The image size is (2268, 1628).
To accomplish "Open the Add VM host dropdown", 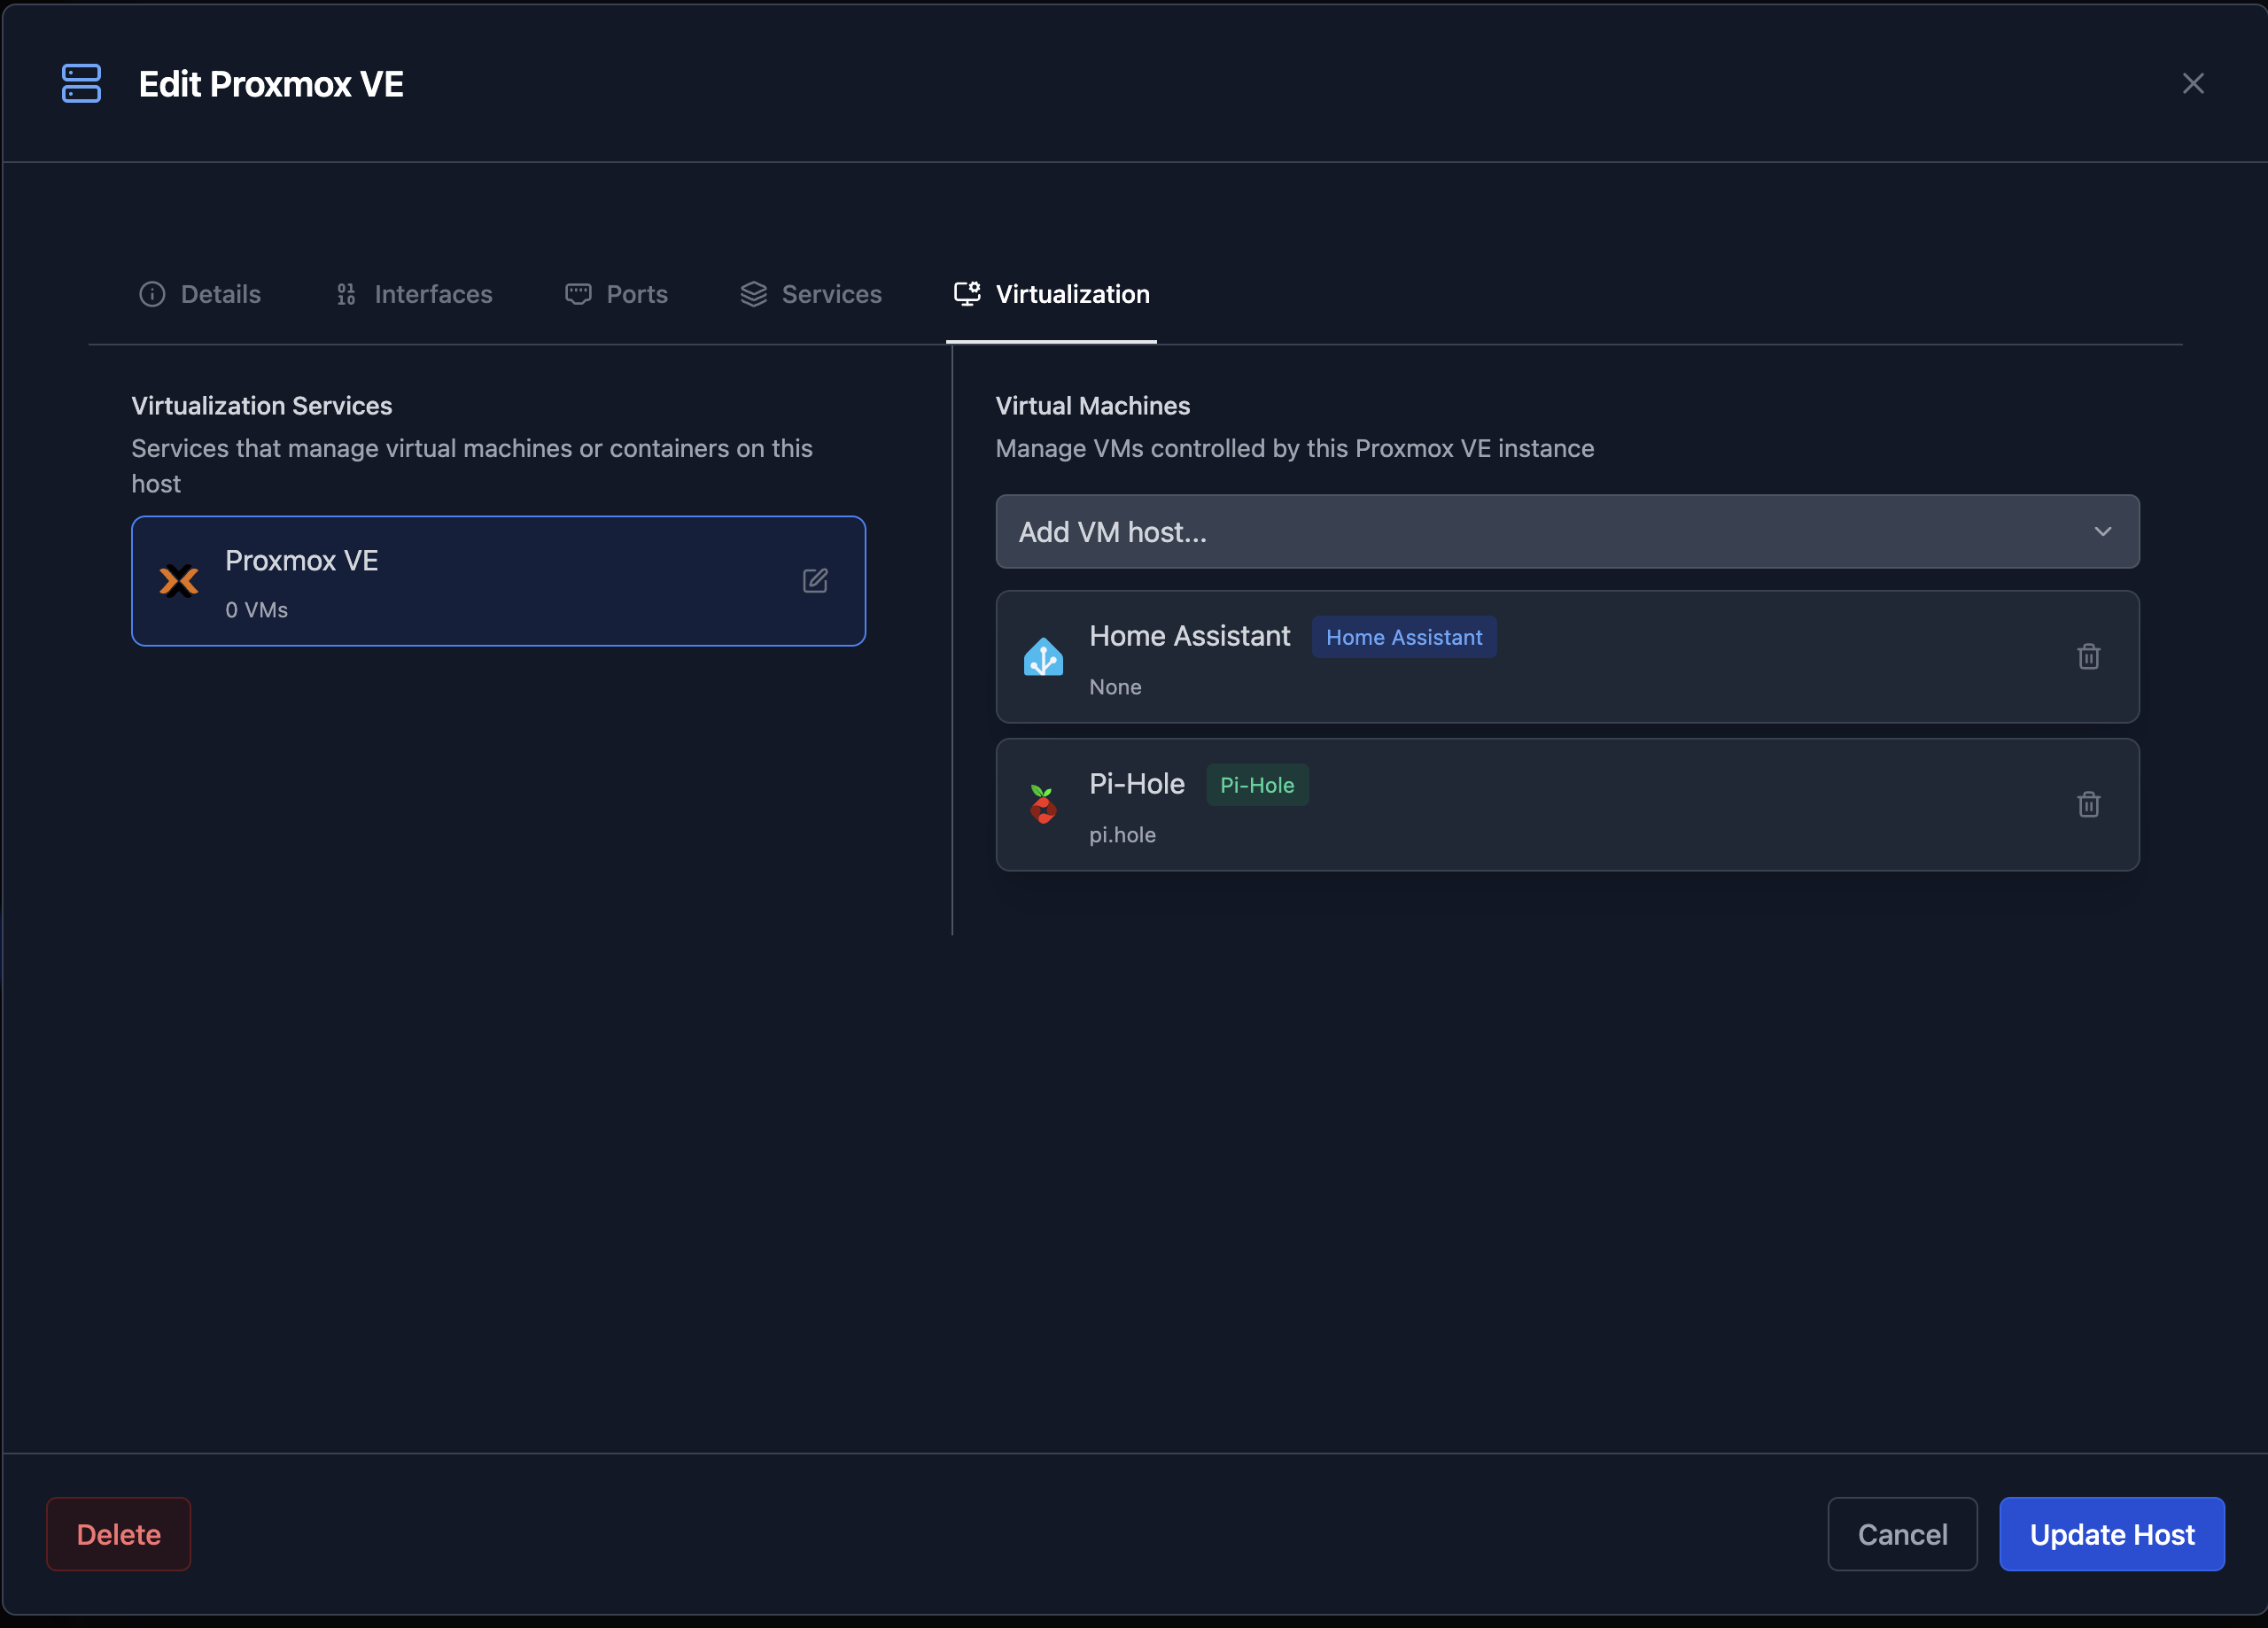I will 1567,532.
